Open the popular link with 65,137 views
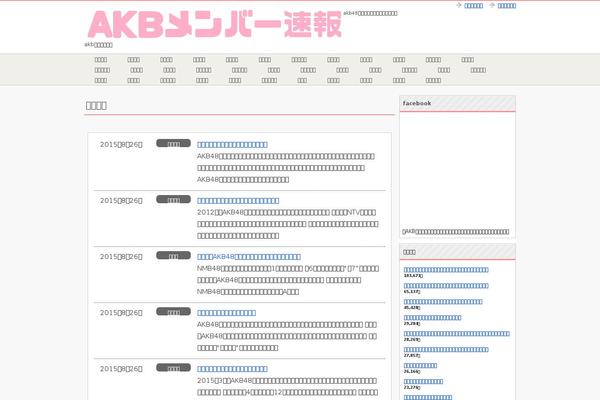This screenshot has height=400, width=600. (x=446, y=286)
